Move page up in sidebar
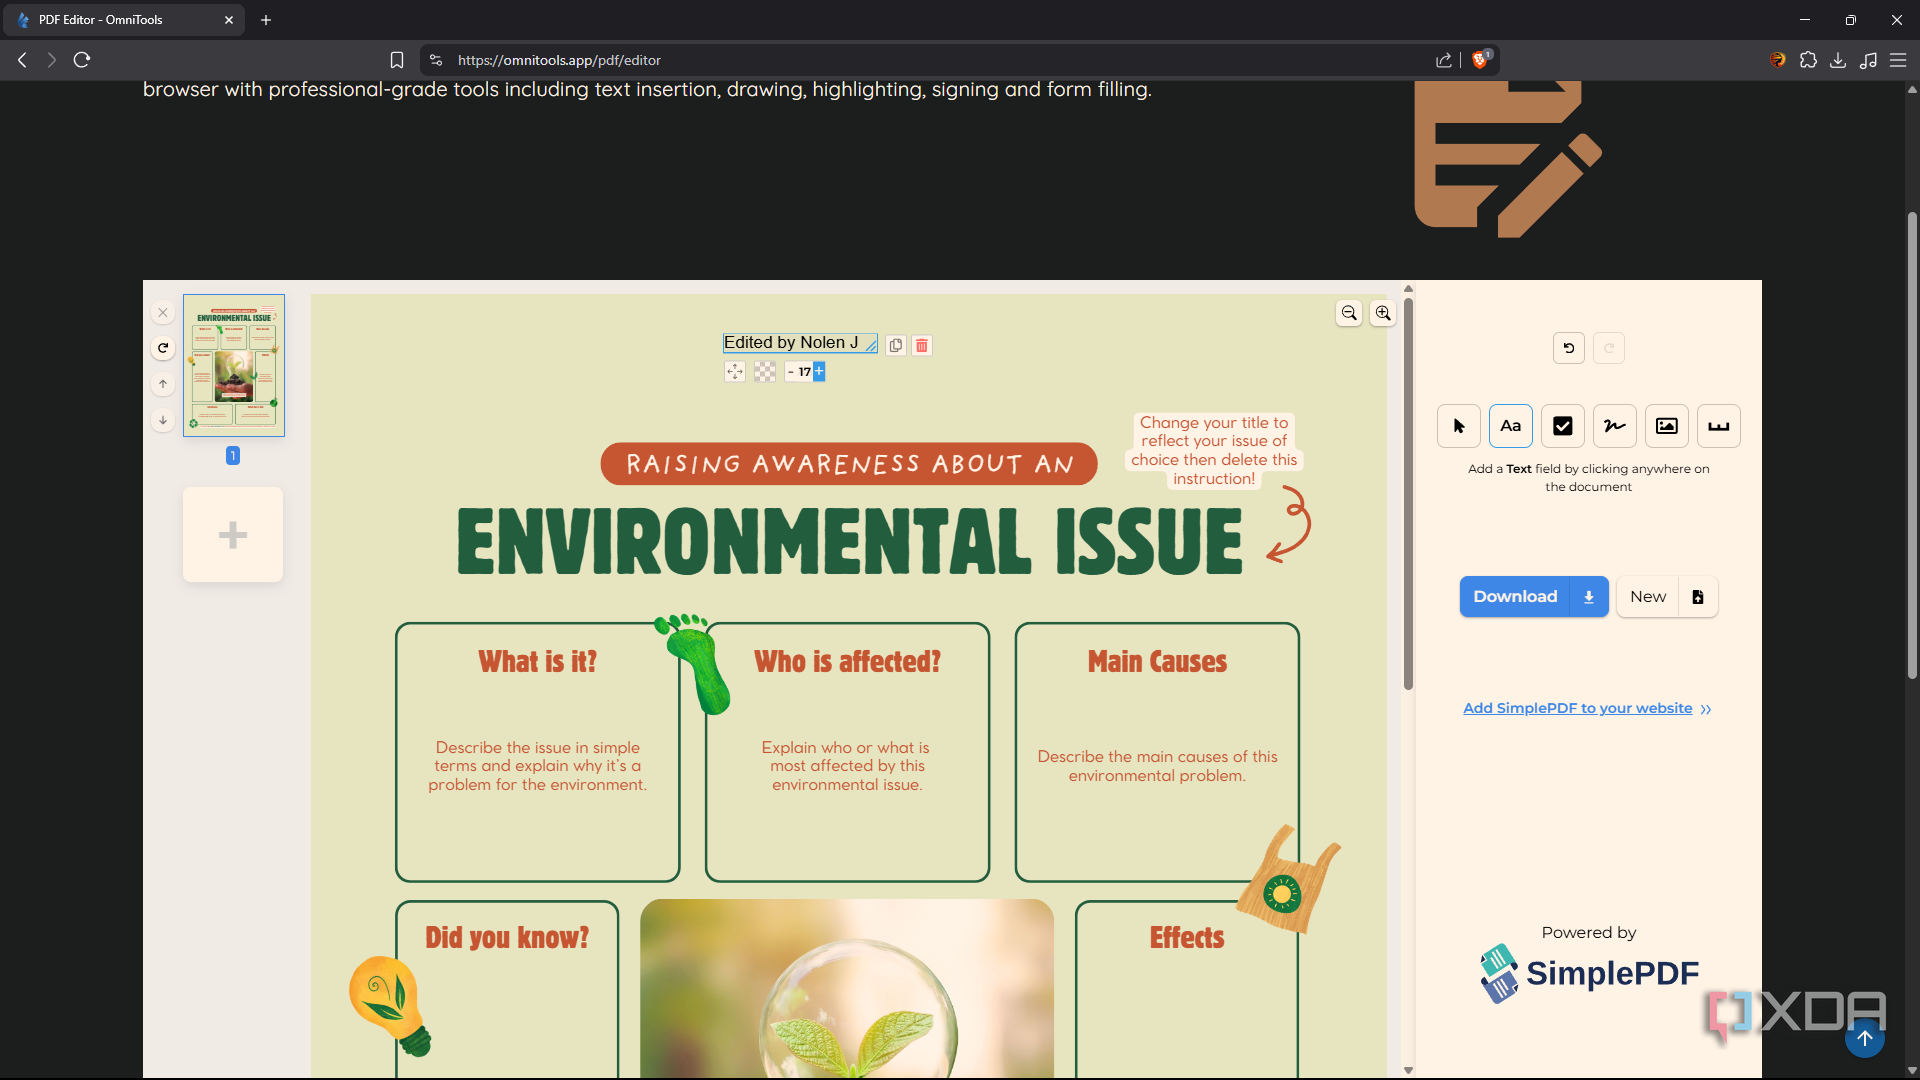 click(163, 384)
